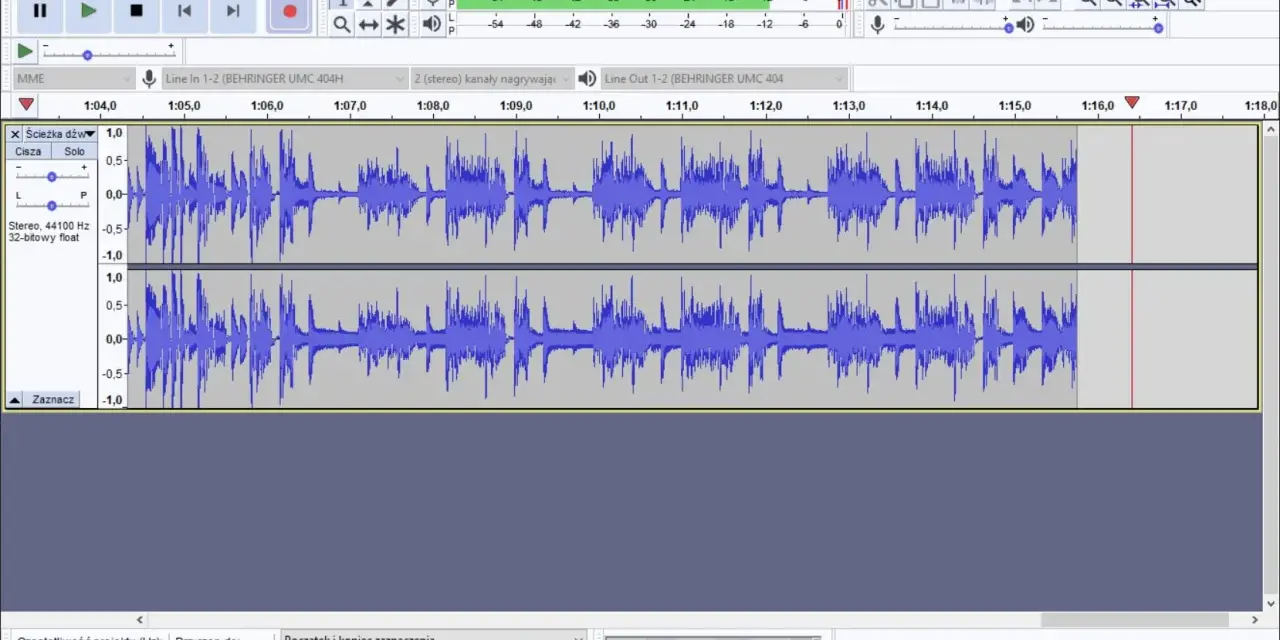Adjust the recording volume slider

[953, 25]
